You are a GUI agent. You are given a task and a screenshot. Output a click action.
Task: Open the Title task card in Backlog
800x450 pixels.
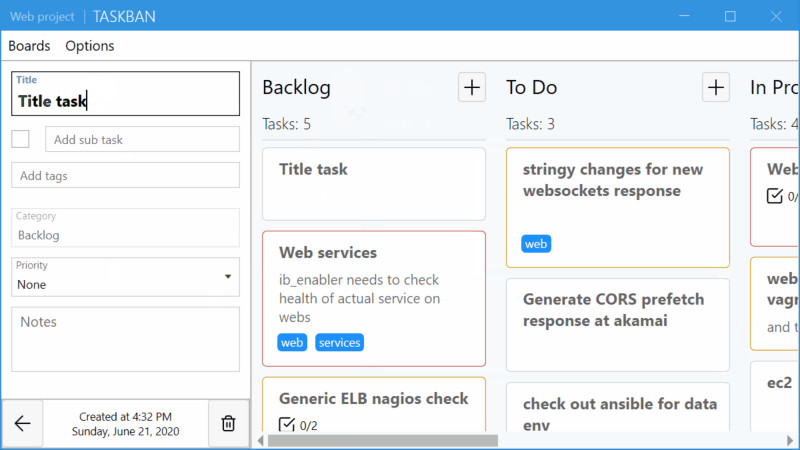(374, 184)
